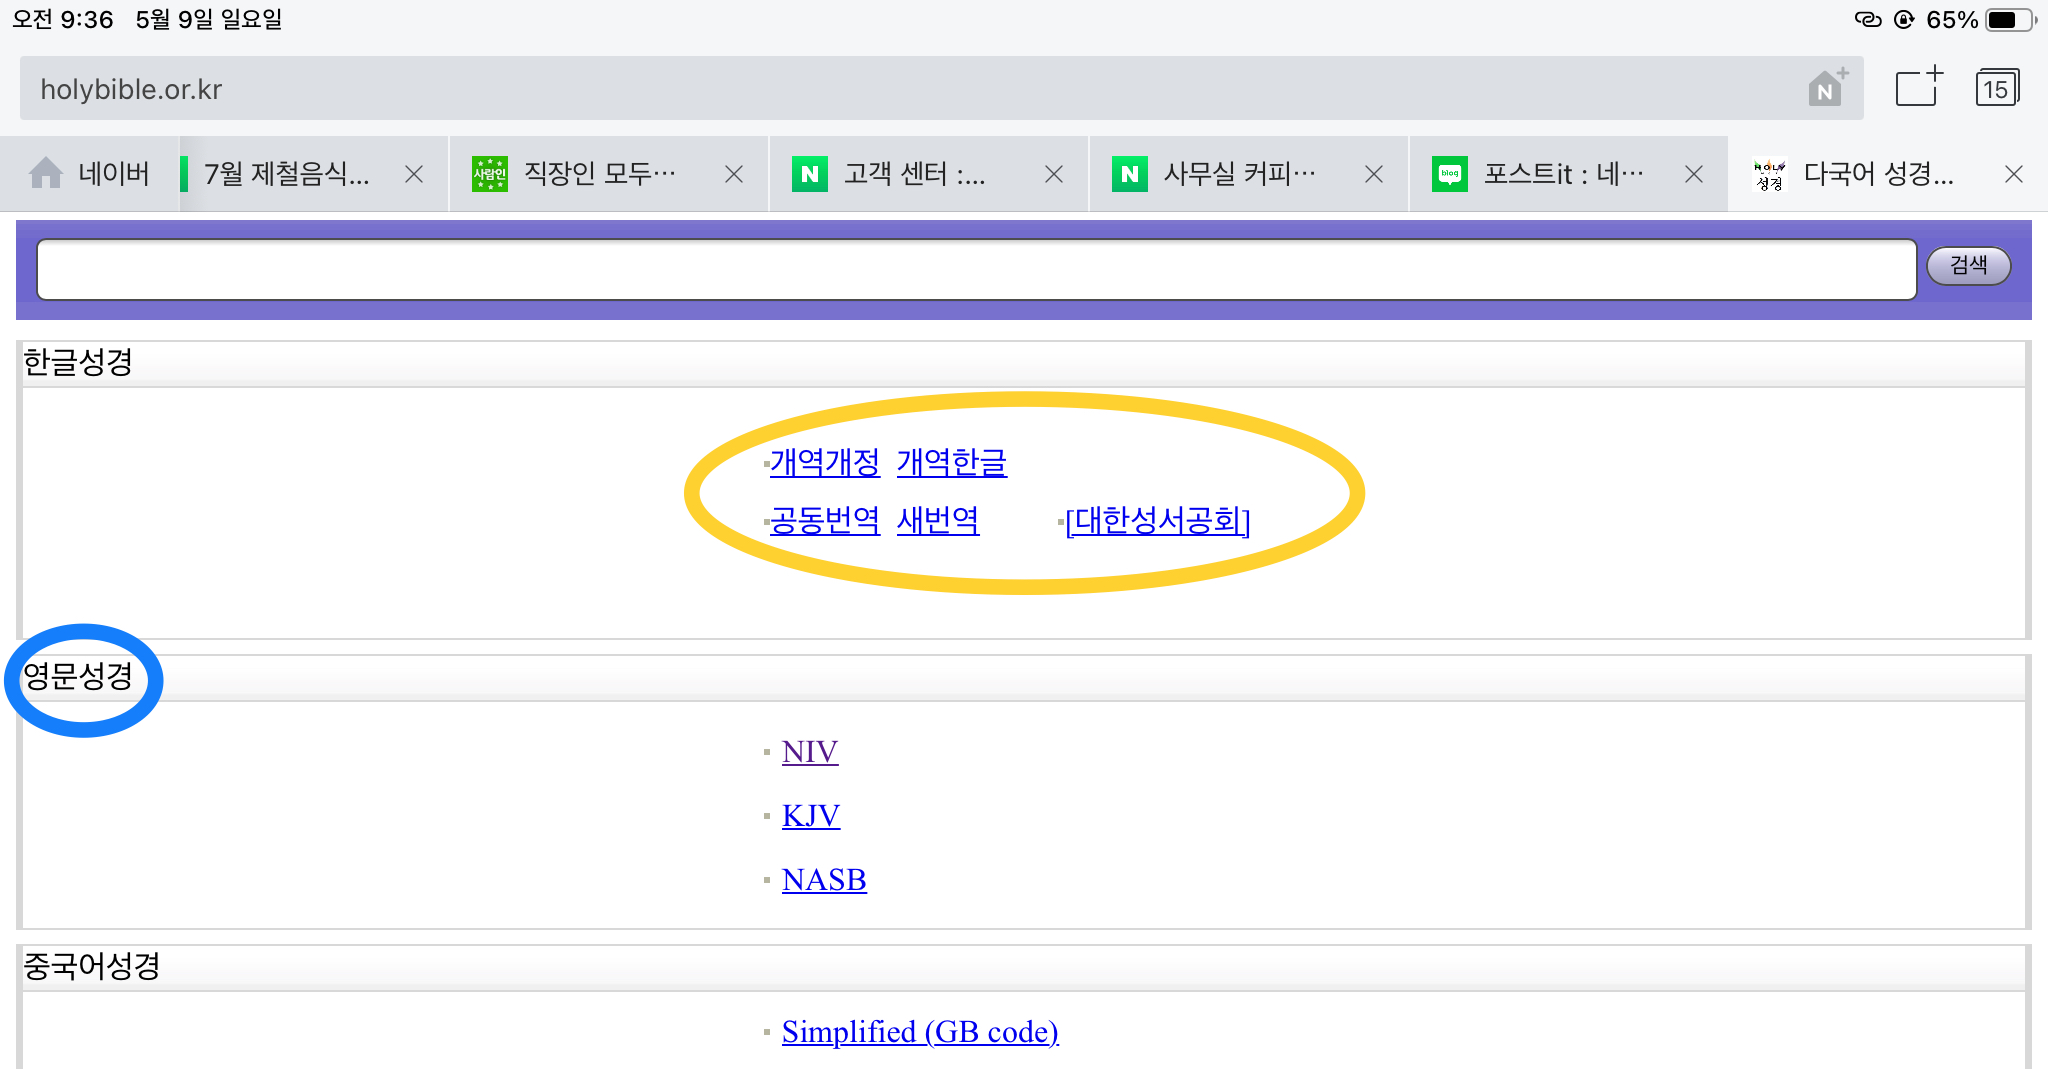Screen dimensions: 2048x1069
Task: Click the 한글성경 section heading
Action: tap(78, 362)
